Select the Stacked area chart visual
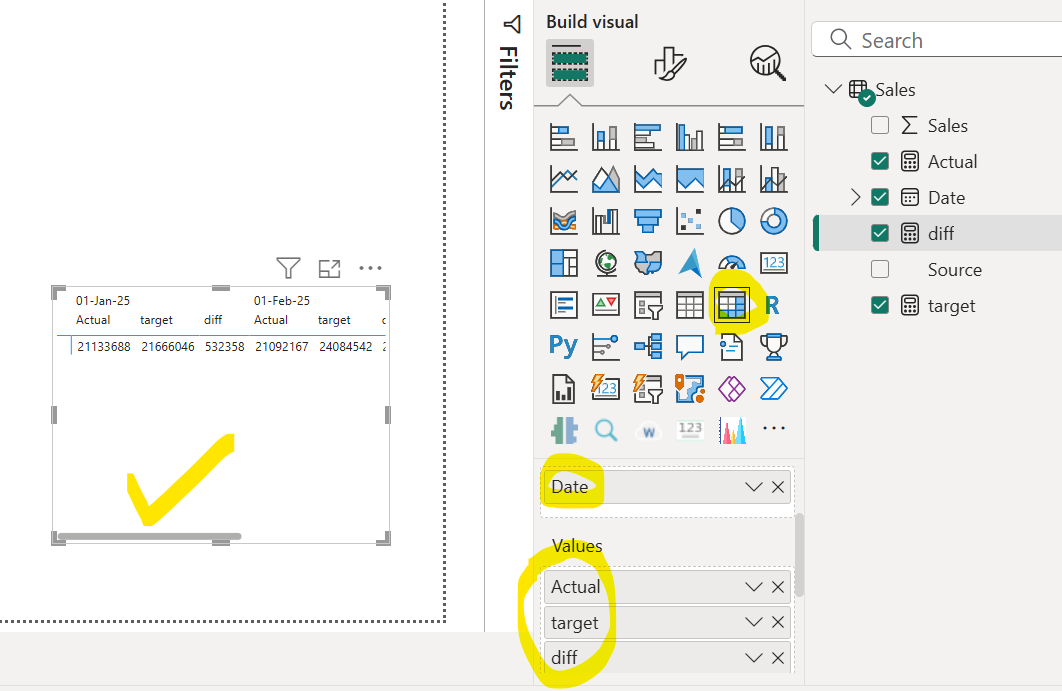 [x=647, y=180]
